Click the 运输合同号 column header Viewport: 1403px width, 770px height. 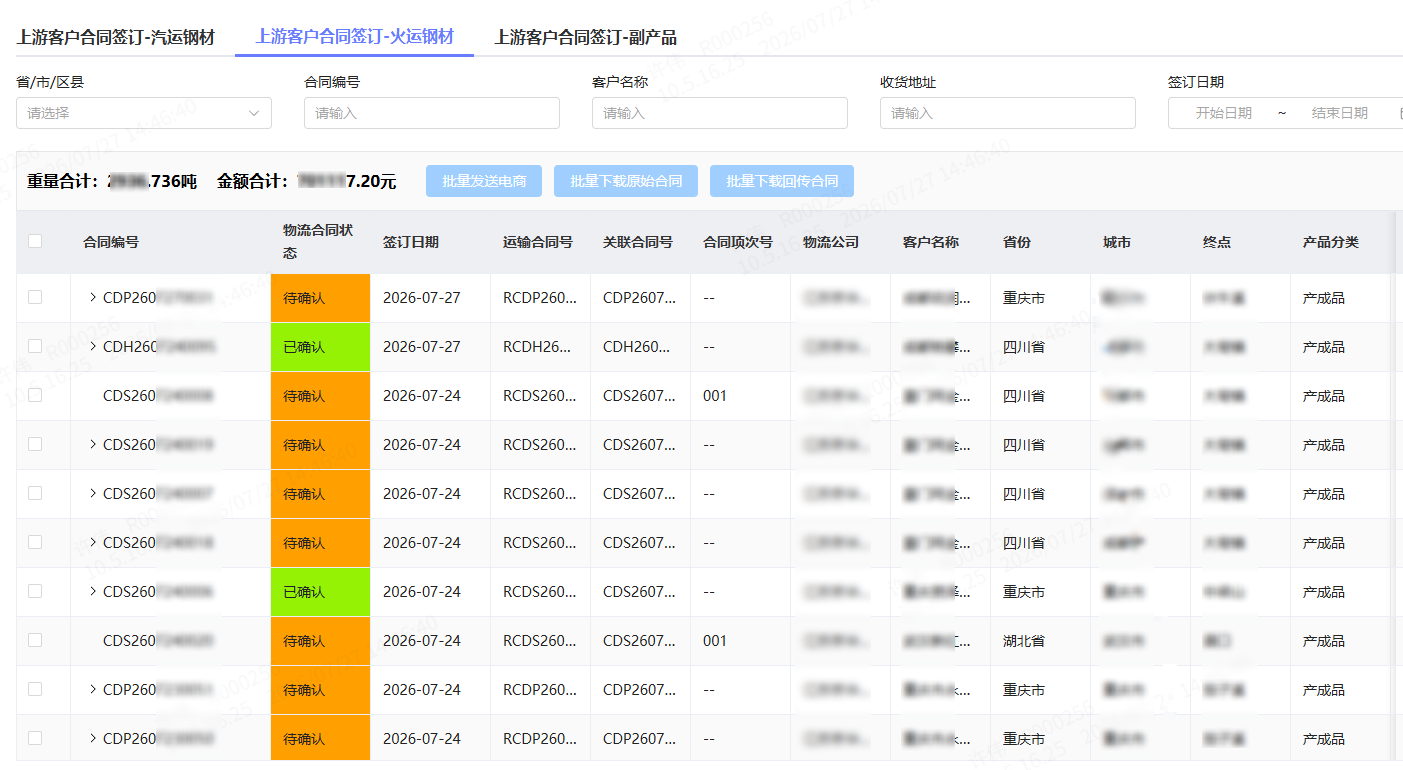[x=538, y=242]
